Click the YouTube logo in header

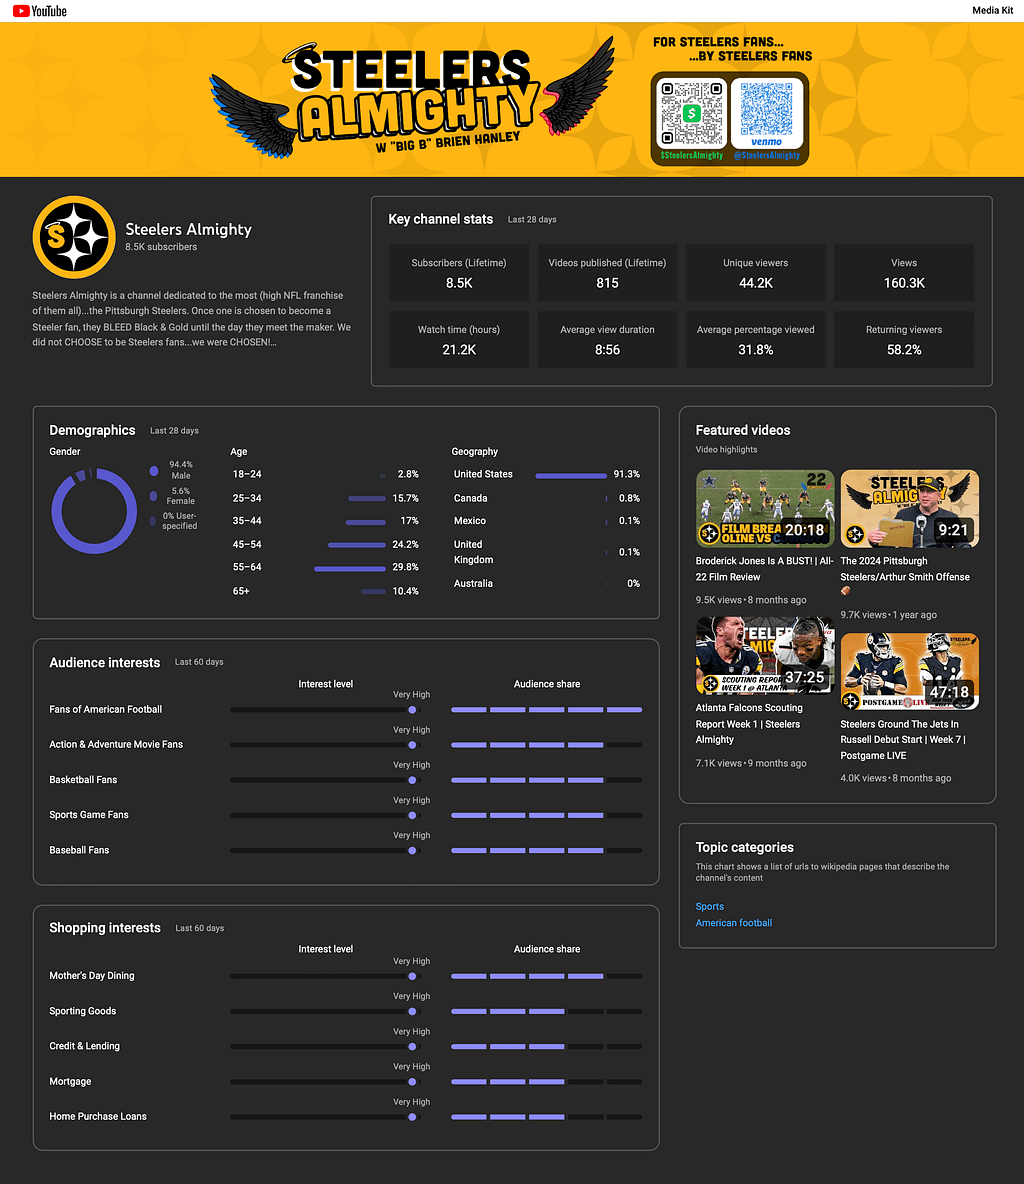pyautogui.click(x=39, y=11)
